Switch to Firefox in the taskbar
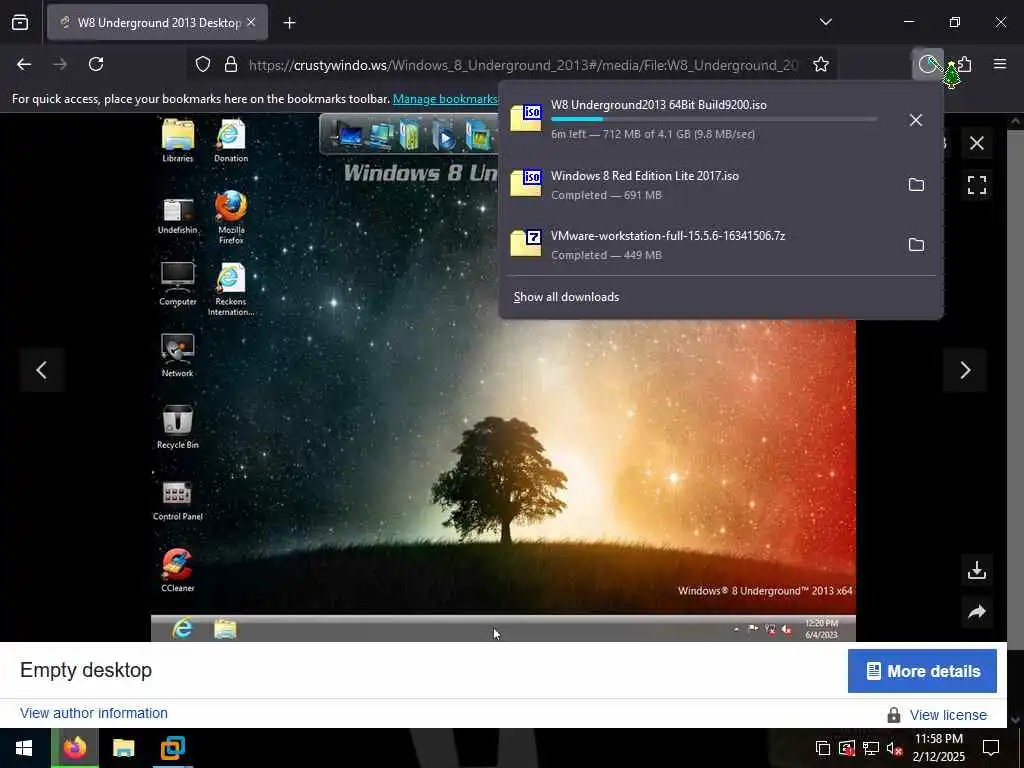Viewport: 1024px width, 768px height. pos(74,748)
